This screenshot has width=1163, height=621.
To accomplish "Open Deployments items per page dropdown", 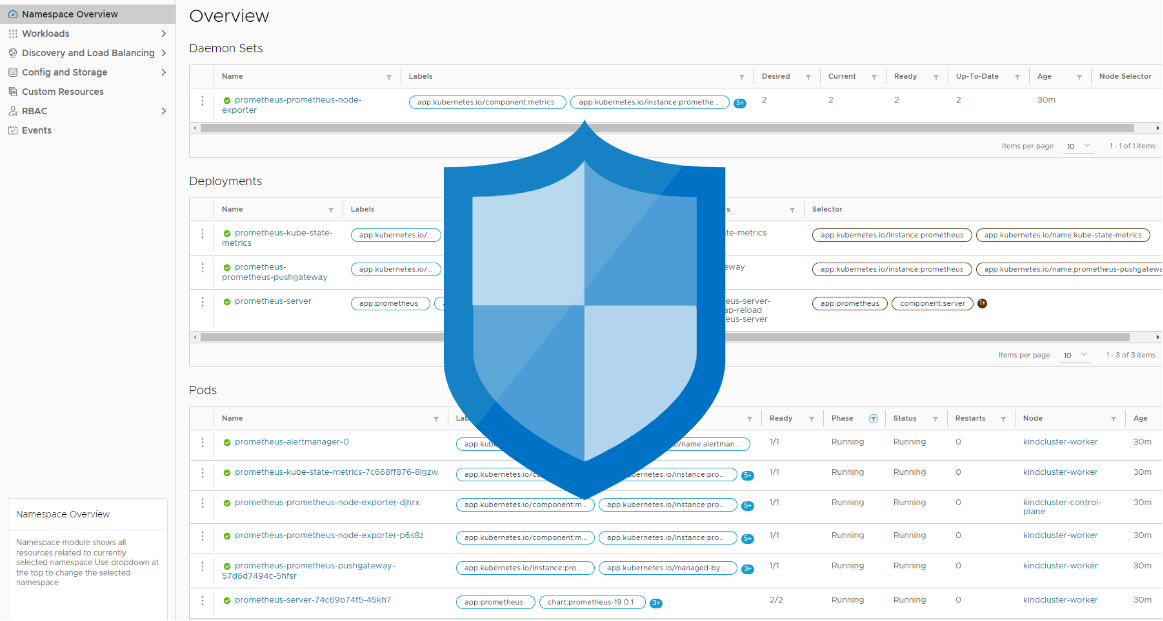I will click(x=1075, y=355).
